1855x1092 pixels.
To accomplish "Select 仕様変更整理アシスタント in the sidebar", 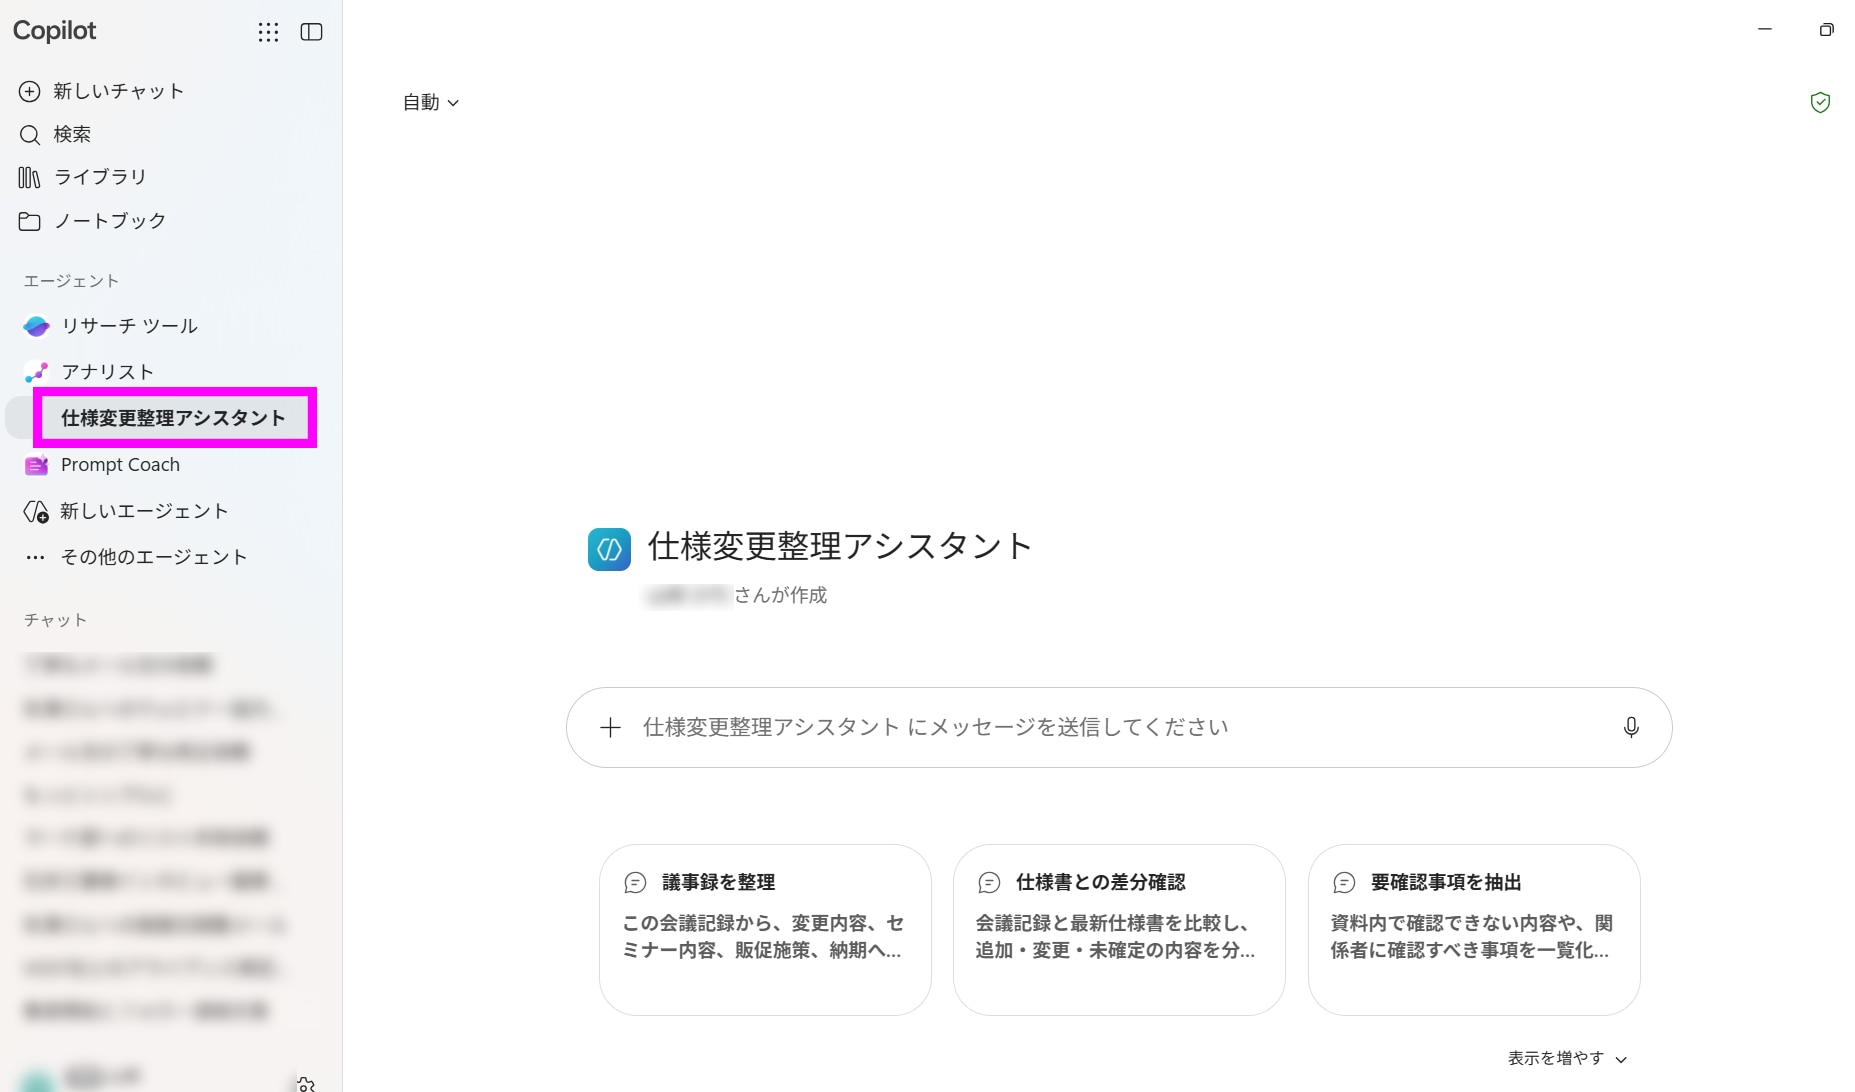I will coord(173,418).
